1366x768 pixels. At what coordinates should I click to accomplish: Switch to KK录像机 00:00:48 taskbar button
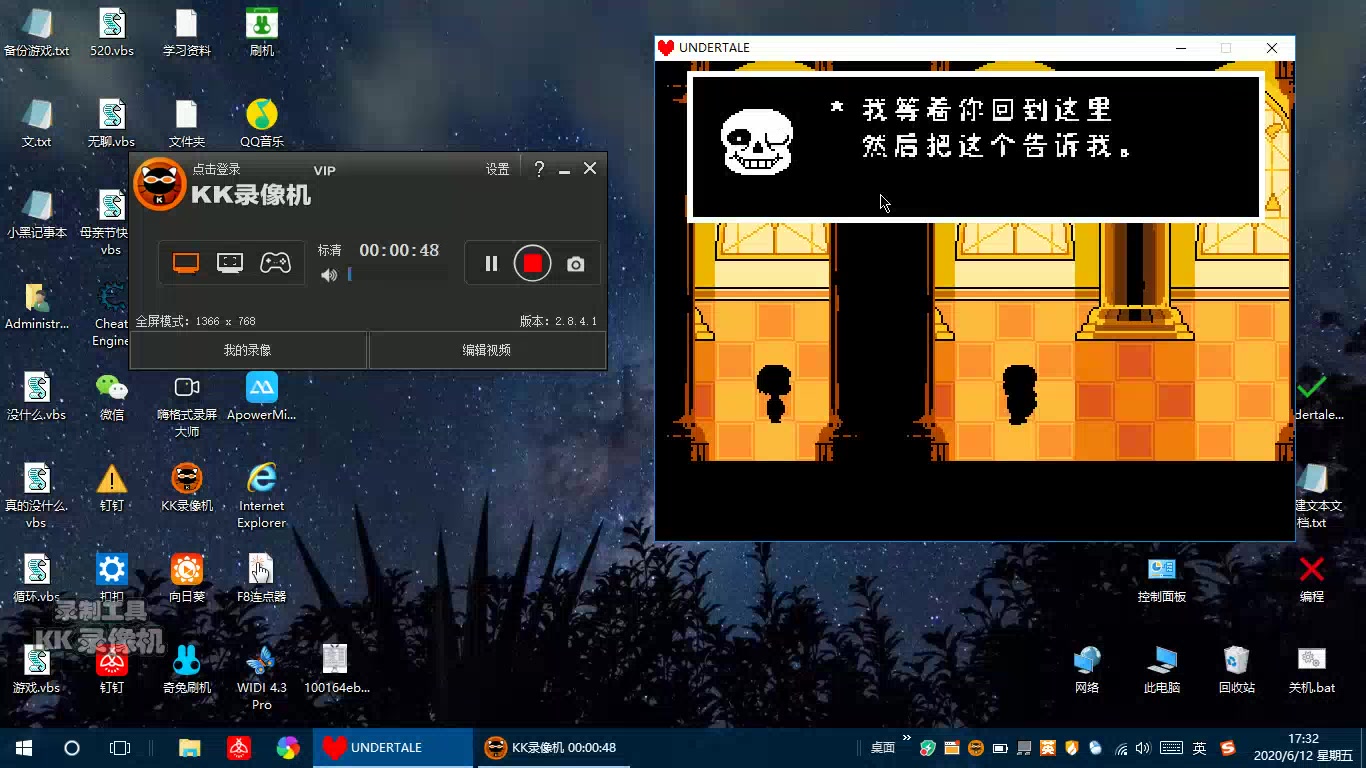coord(554,748)
